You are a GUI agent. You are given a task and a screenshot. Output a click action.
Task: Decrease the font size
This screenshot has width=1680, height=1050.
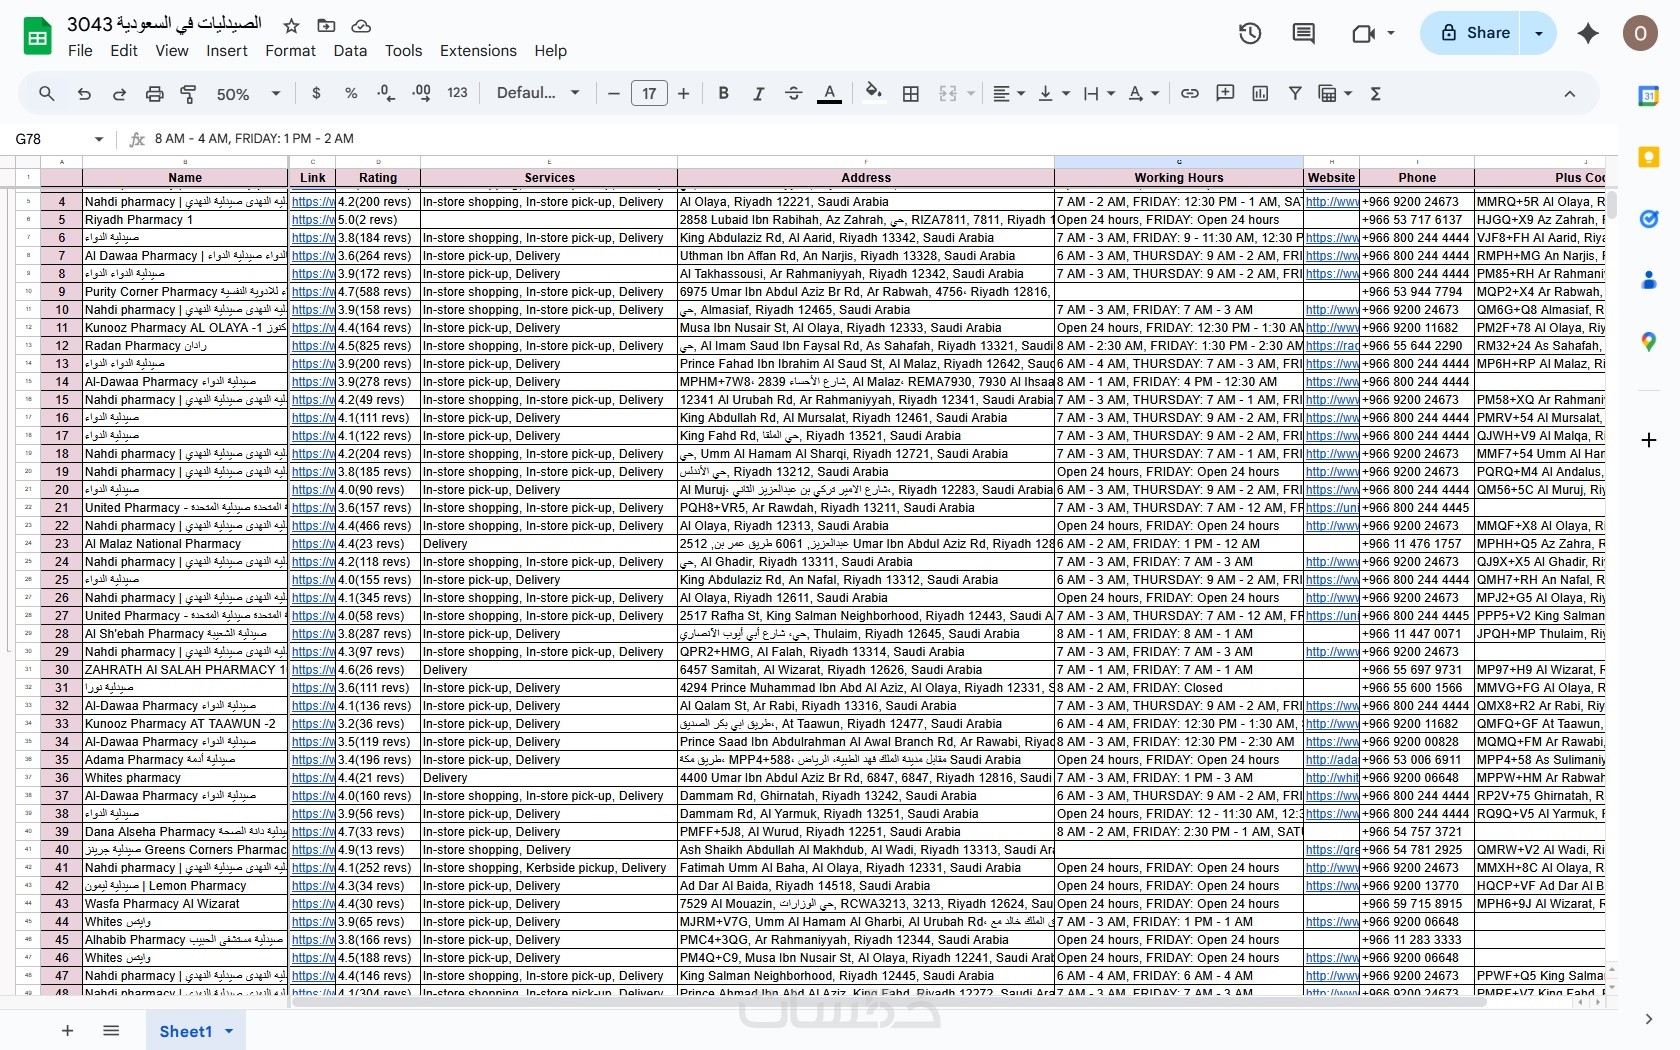[x=614, y=93]
